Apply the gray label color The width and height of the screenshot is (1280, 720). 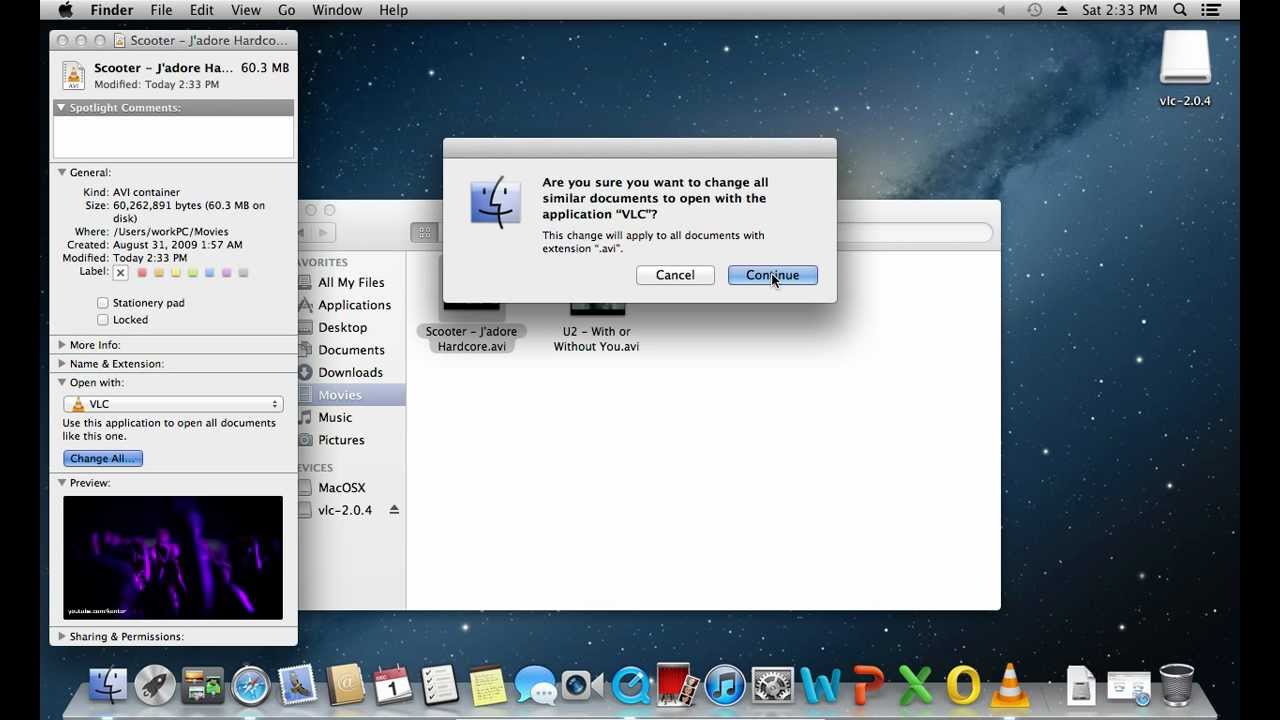(x=243, y=272)
